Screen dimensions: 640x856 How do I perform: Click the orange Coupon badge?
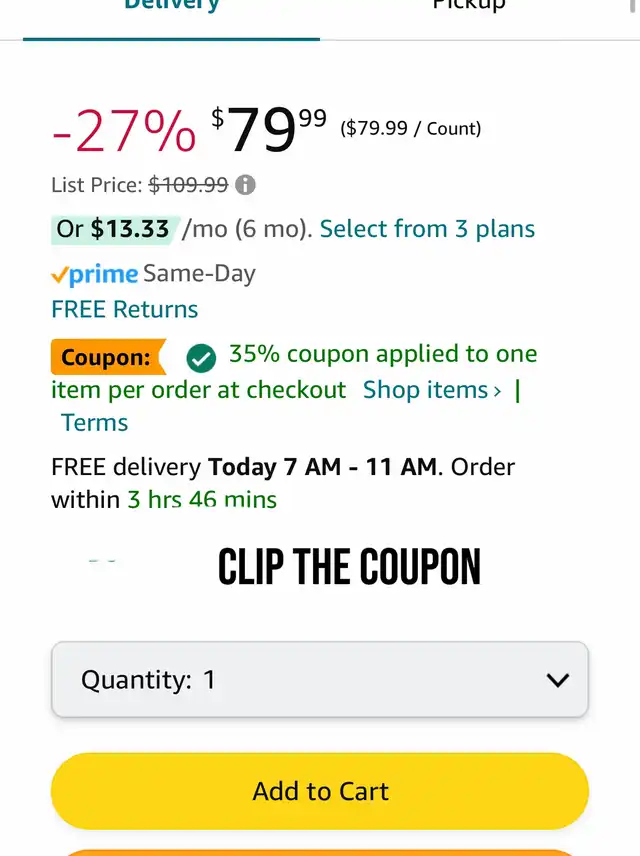[106, 357]
